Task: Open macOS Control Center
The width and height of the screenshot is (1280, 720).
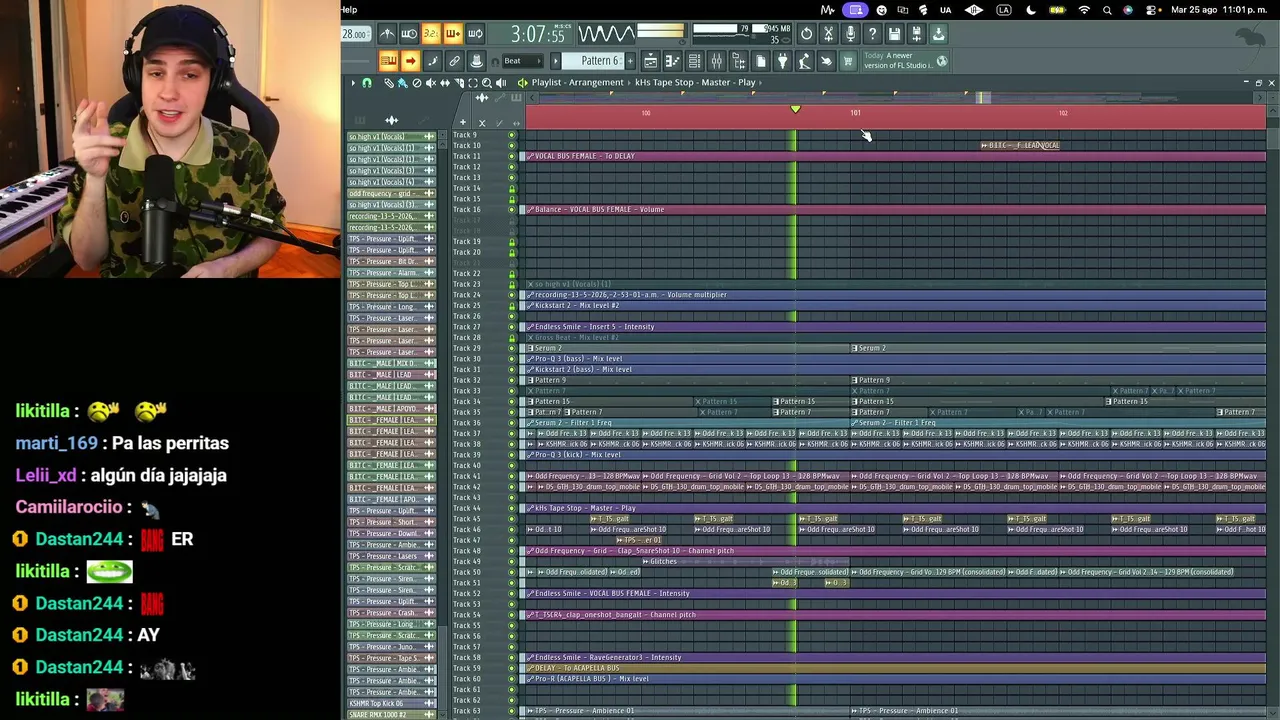Action: [1151, 10]
